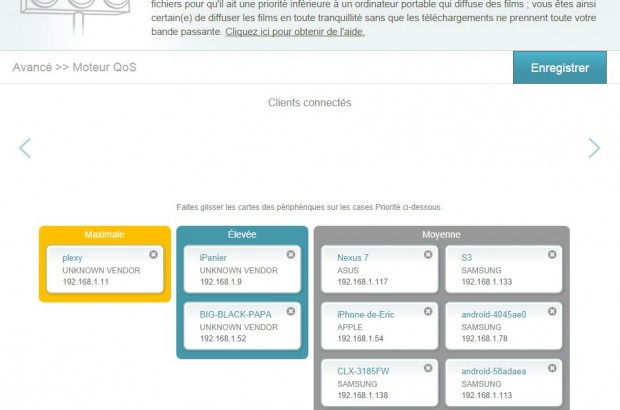Select the Maximale priority header
The height and width of the screenshot is (410, 620).
104,234
